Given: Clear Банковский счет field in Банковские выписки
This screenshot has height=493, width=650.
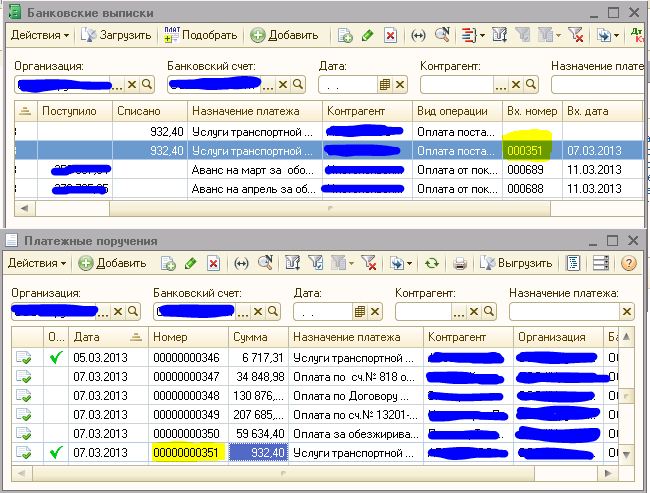Looking at the screenshot, I should pyautogui.click(x=283, y=85).
